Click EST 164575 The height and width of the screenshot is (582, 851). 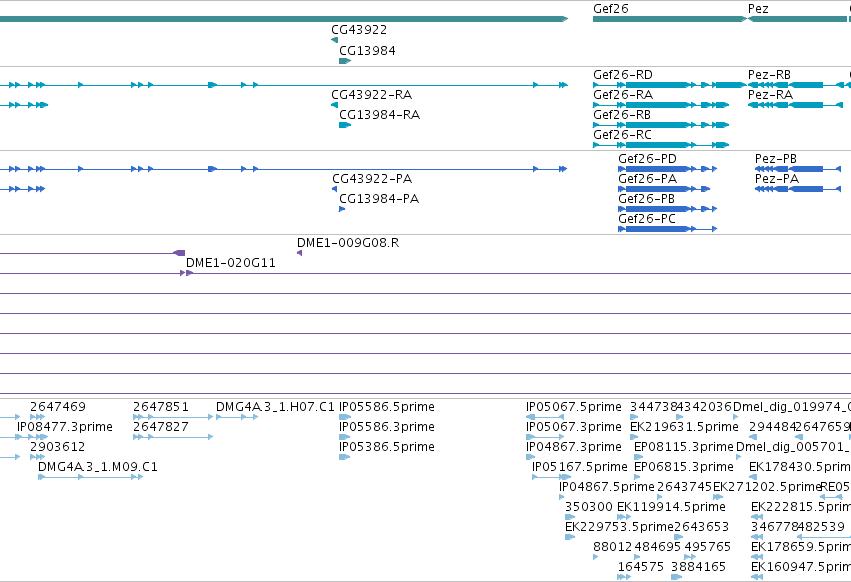click(x=624, y=578)
